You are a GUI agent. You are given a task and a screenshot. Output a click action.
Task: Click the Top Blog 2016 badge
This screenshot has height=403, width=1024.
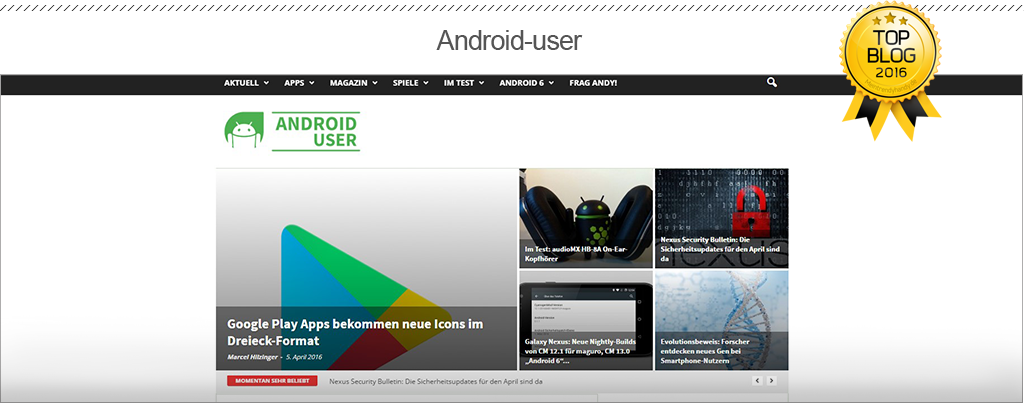(x=891, y=70)
